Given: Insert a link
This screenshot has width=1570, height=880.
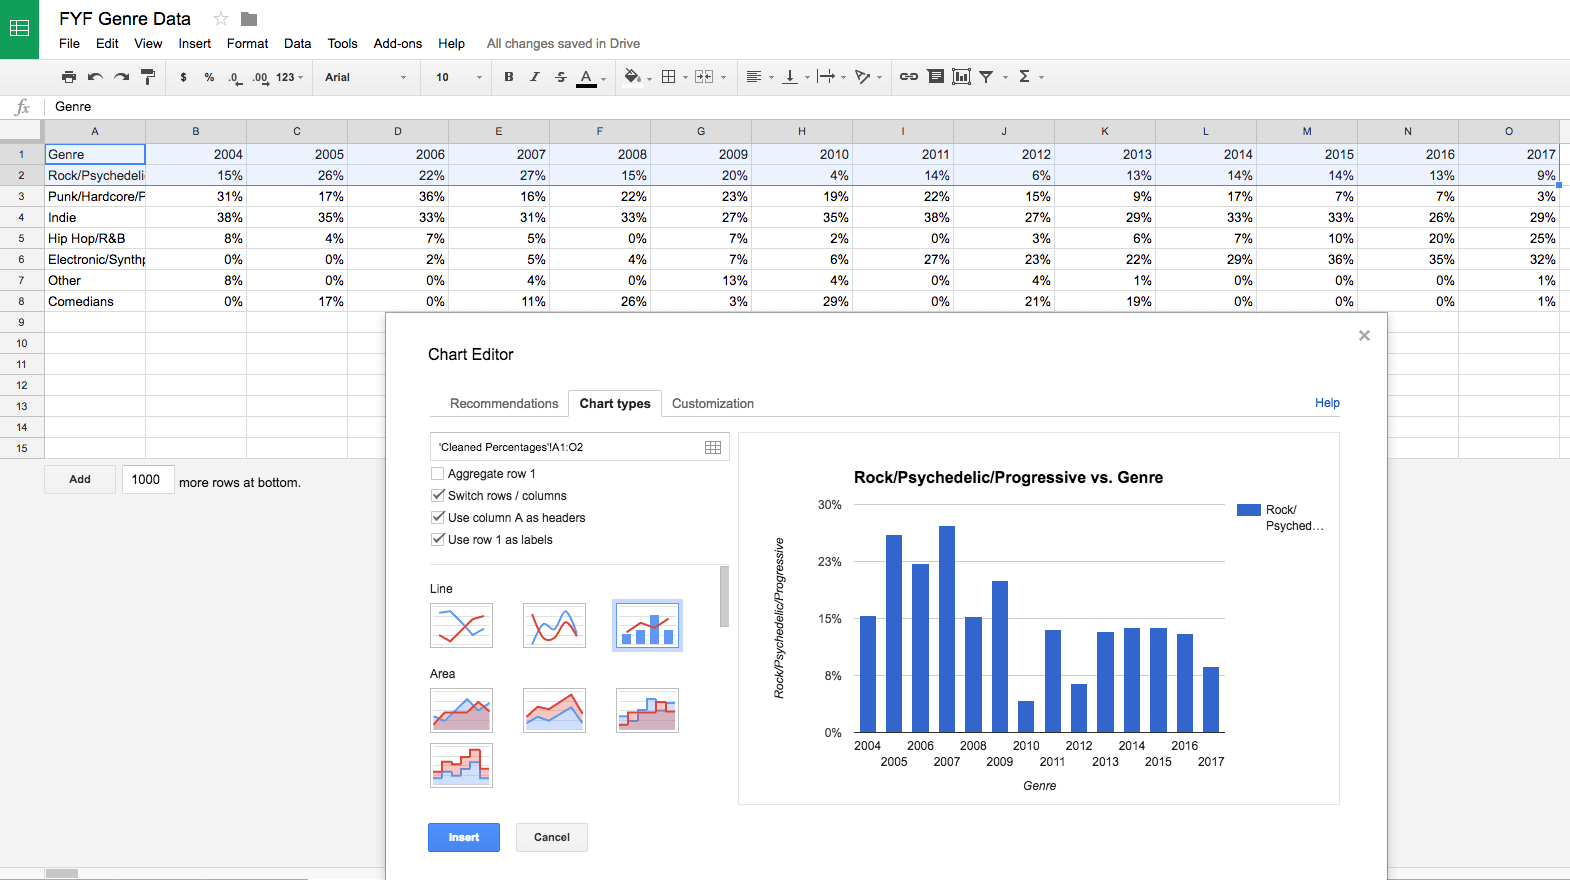Looking at the screenshot, I should (909, 77).
